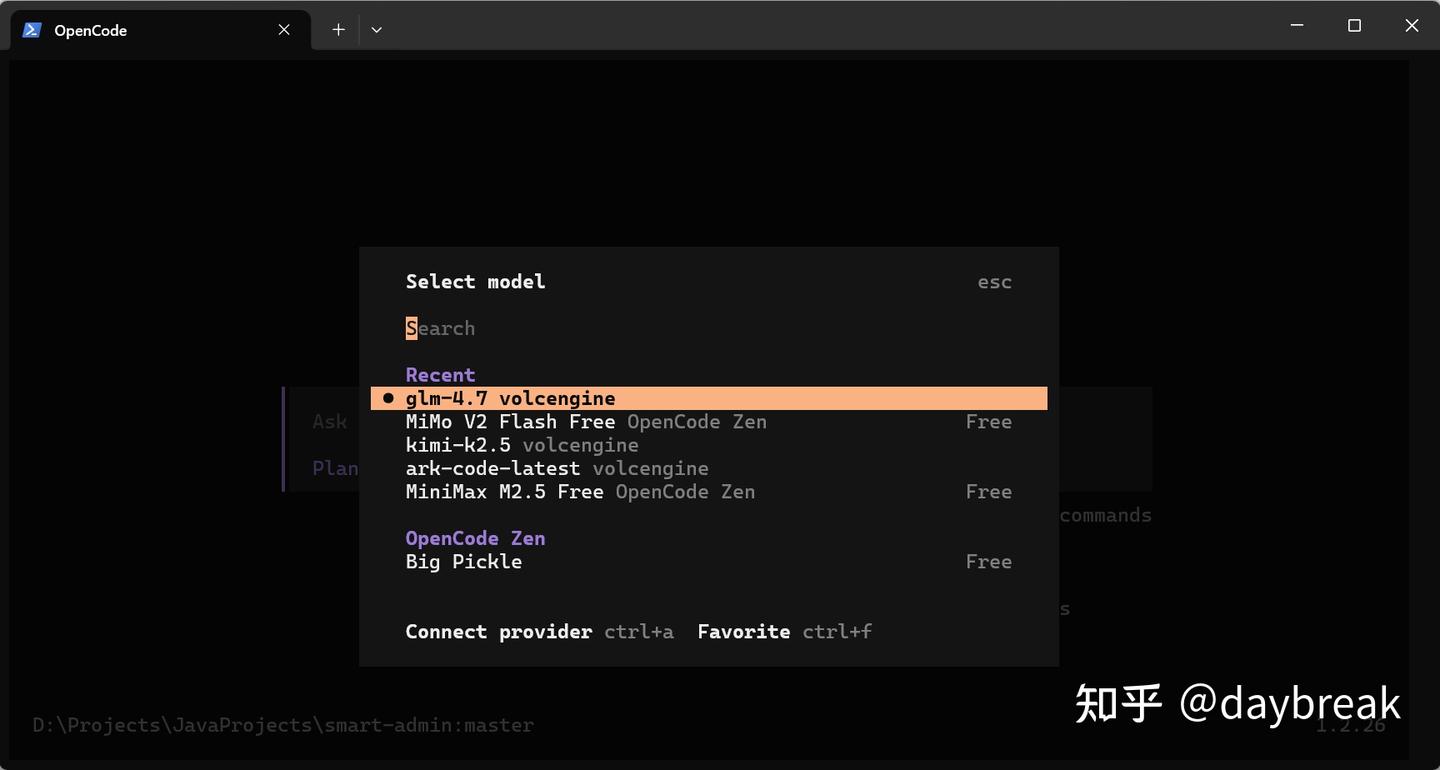Open a new terminal tab
This screenshot has width=1440, height=770.
(x=338, y=30)
